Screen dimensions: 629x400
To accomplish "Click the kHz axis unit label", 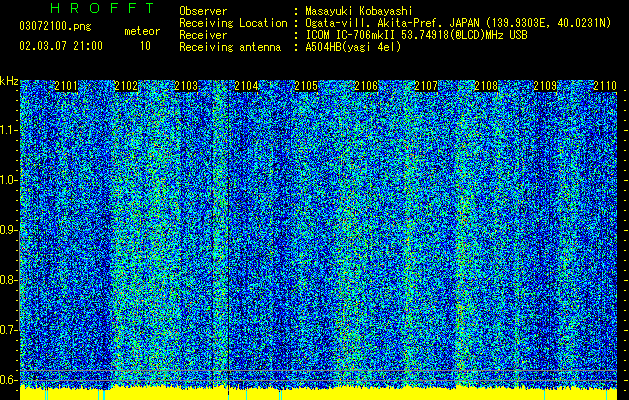I will 9,81.
